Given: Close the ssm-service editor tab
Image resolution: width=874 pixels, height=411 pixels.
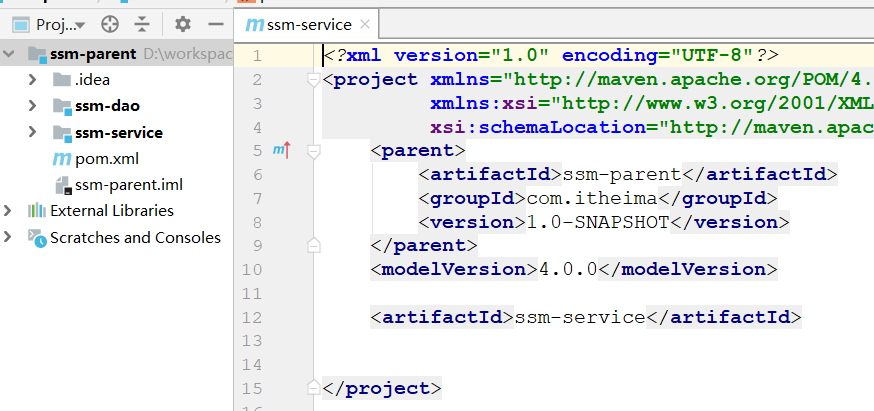Looking at the screenshot, I should (363, 24).
